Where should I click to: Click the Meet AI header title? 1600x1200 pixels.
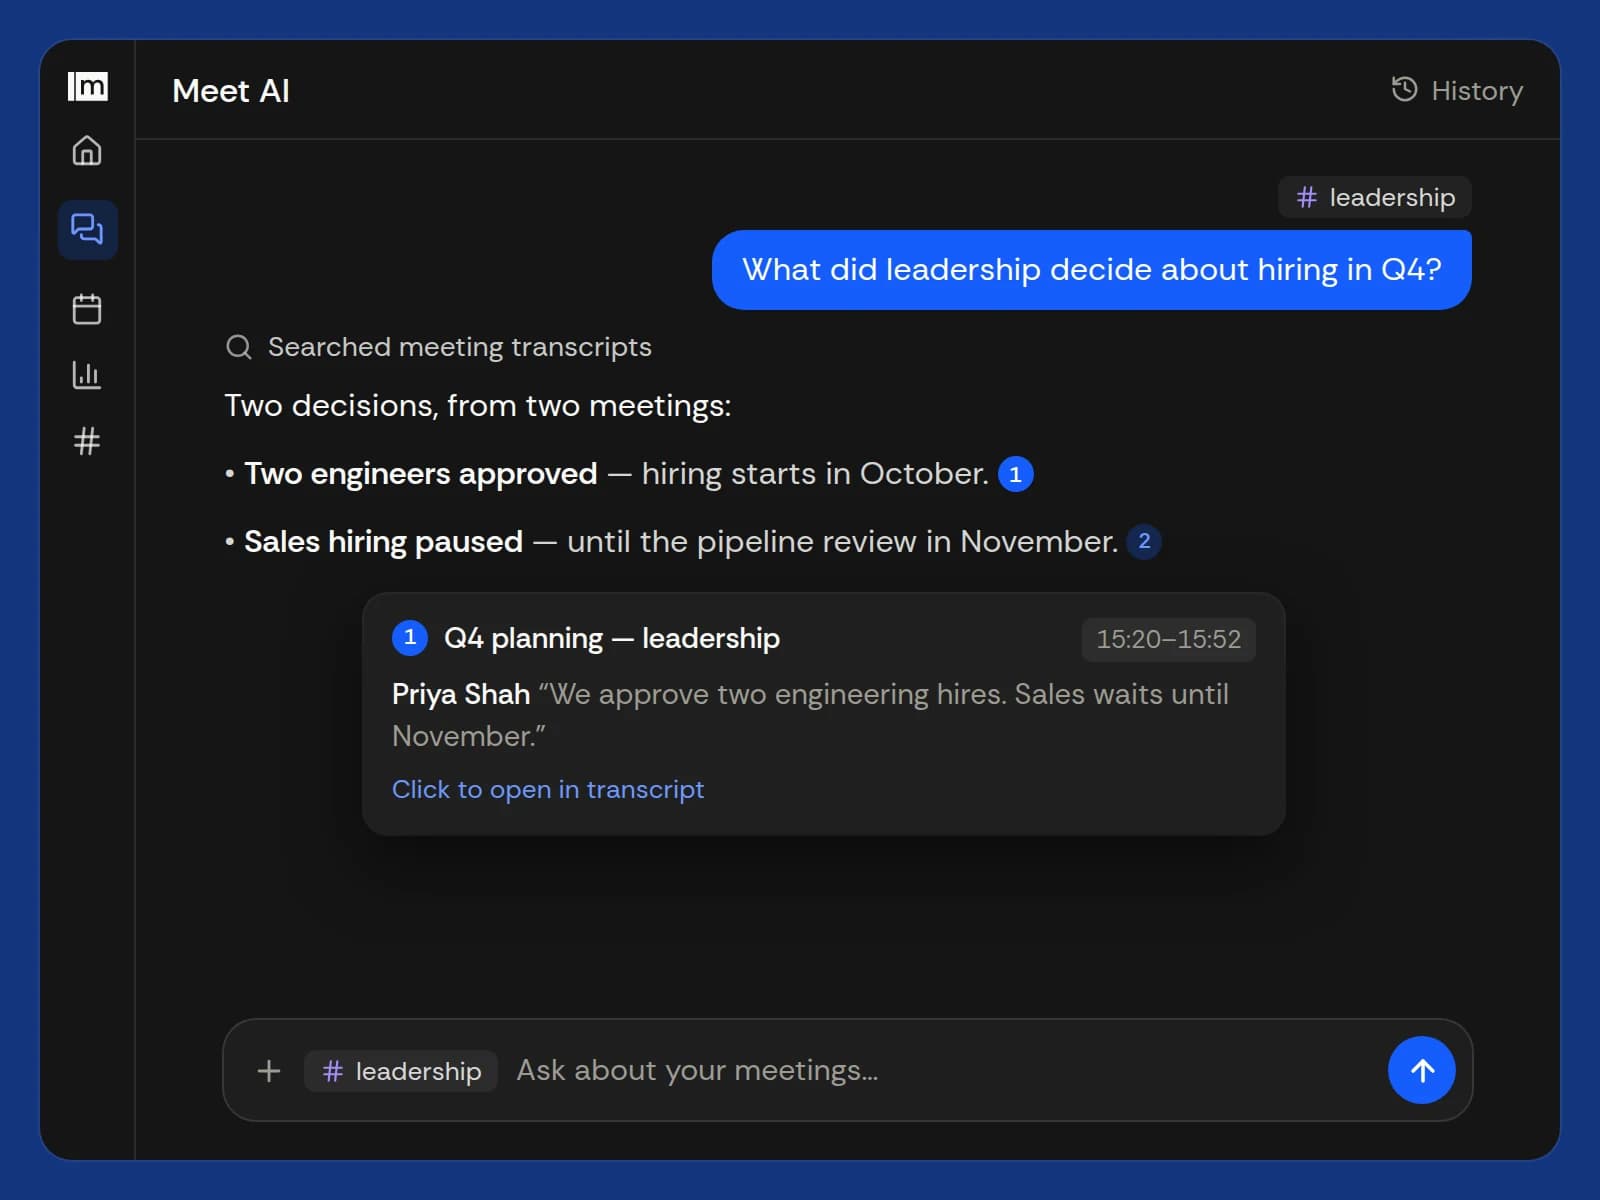click(231, 91)
